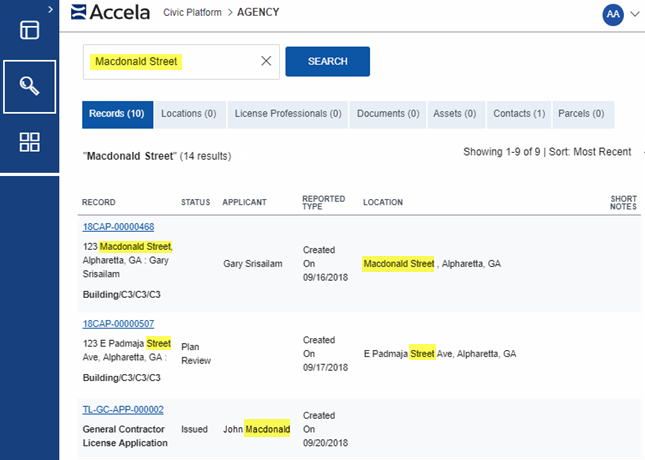Switch to the Locations (0) tab
645x460 pixels.
(188, 114)
